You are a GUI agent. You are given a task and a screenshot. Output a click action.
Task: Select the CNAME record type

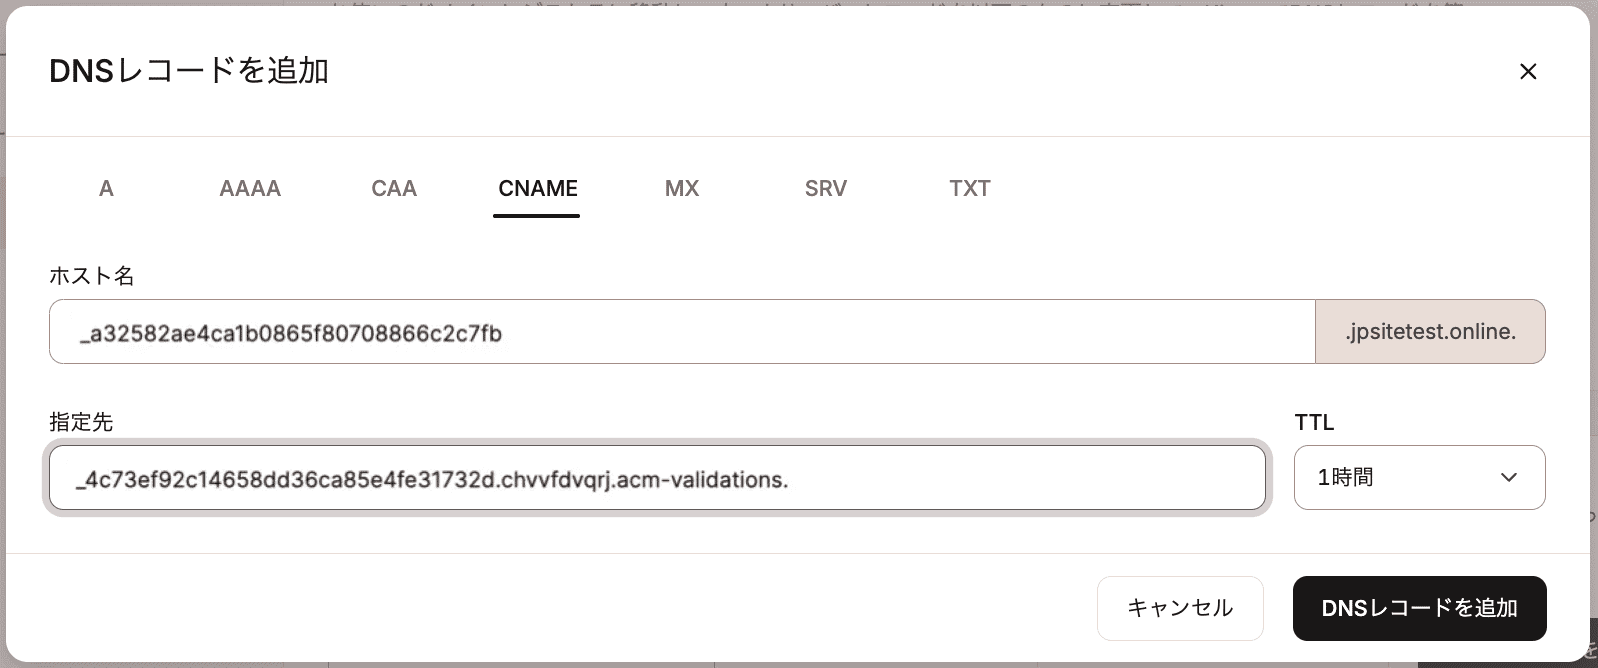tap(536, 188)
